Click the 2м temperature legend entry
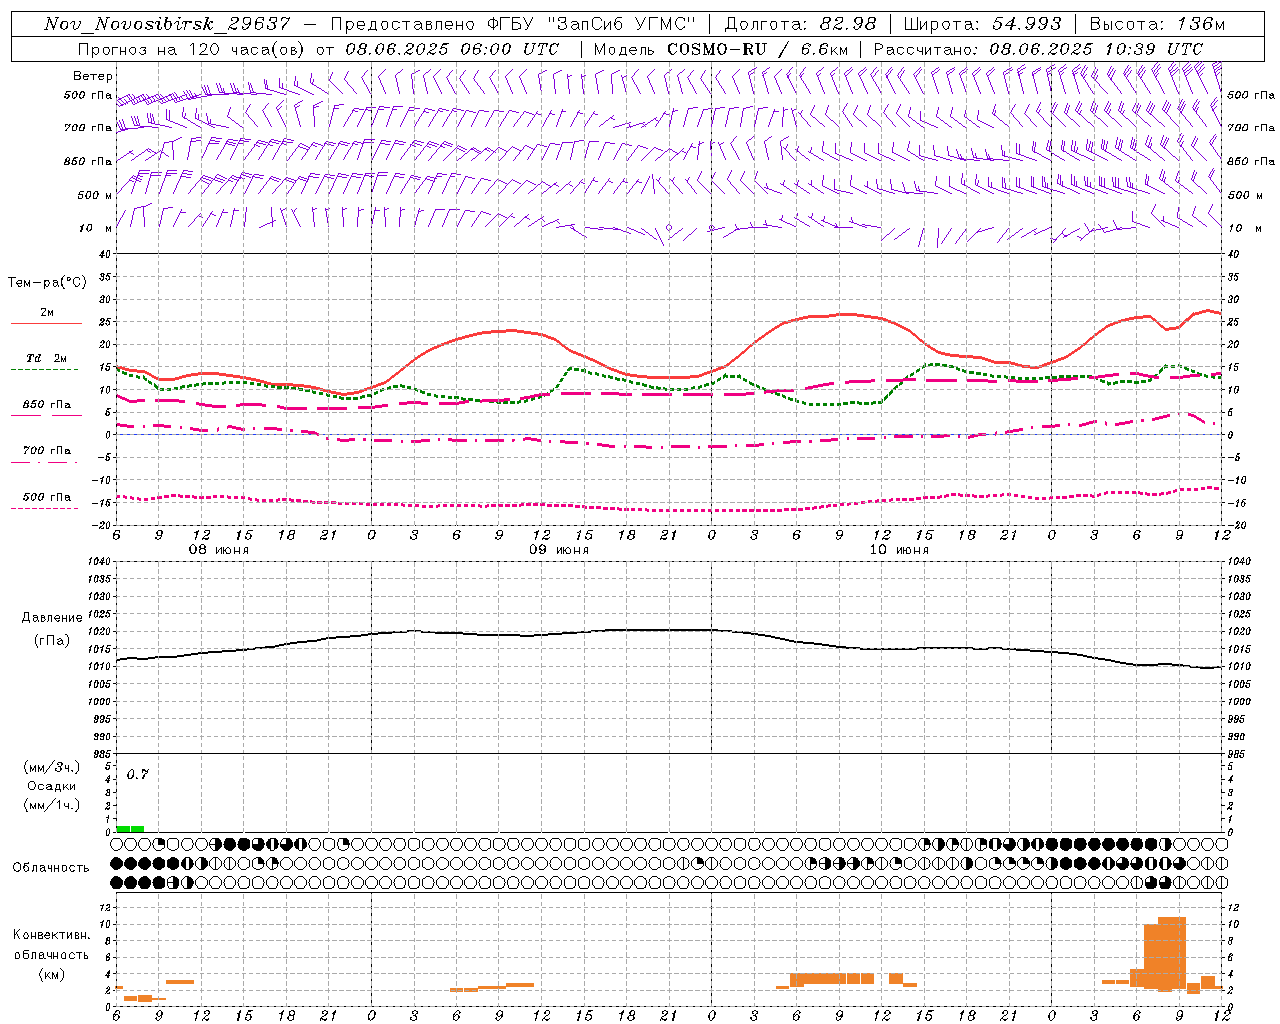Image resolution: width=1280 pixels, height=1024 pixels. click(x=47, y=312)
